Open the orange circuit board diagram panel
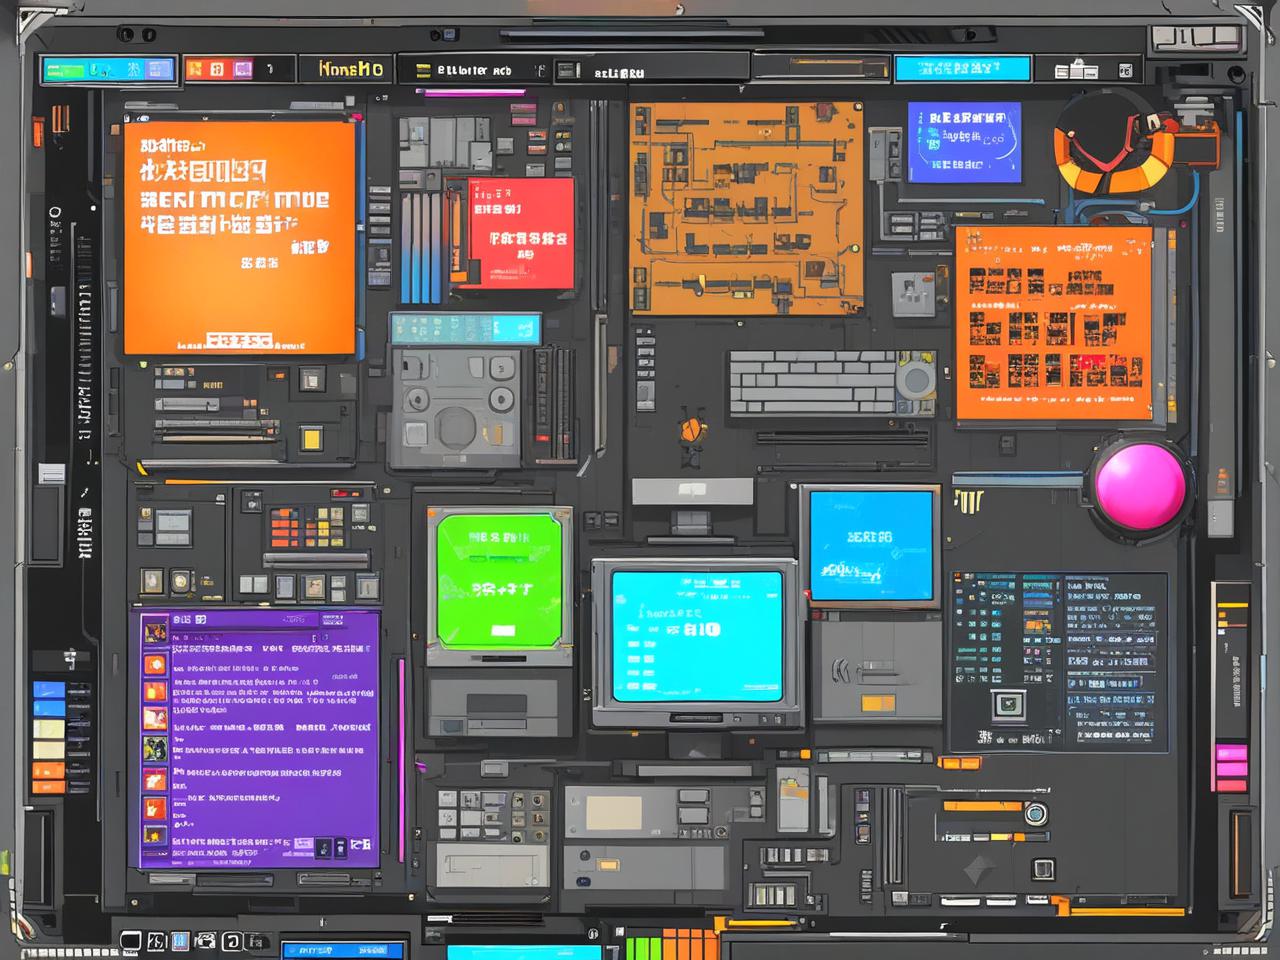Screen dimensions: 1280x960 [746, 207]
